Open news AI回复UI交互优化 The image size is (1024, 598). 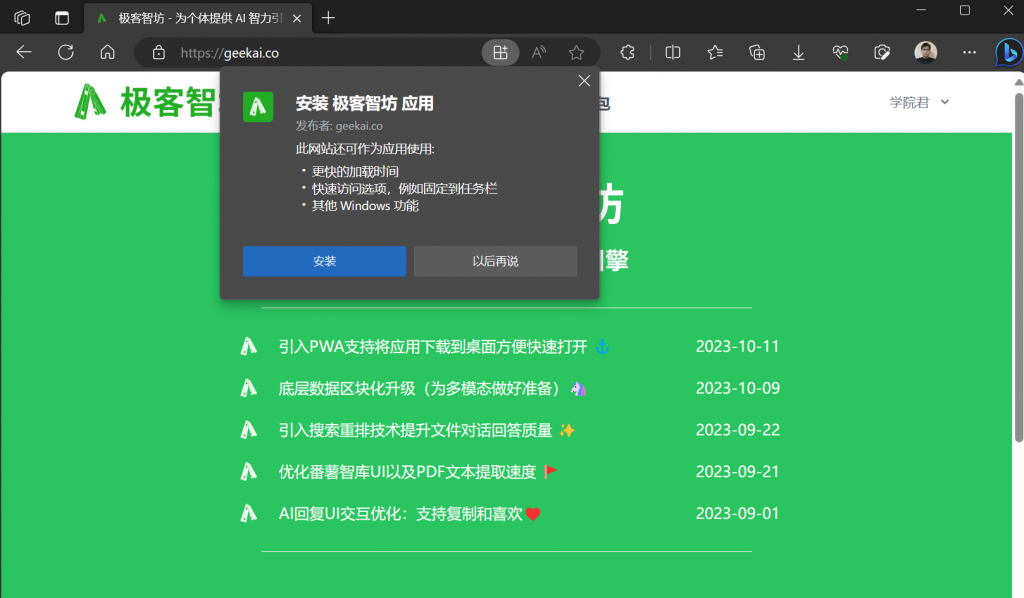coord(409,514)
